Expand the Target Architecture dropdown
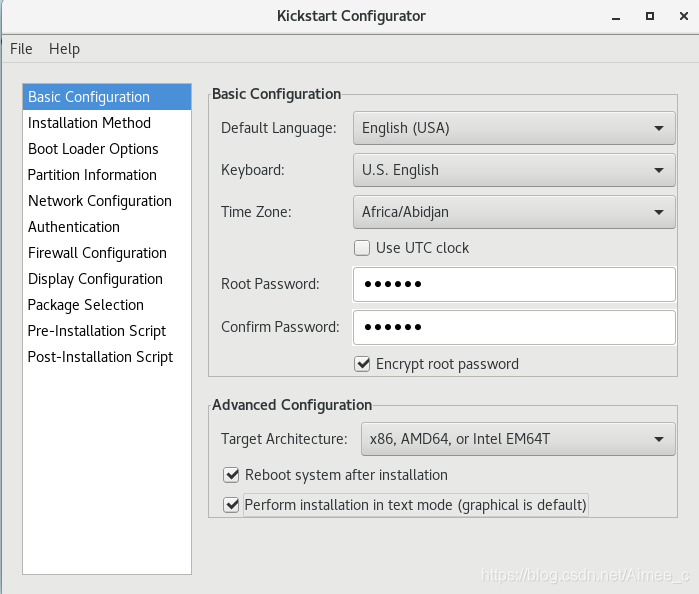The height and width of the screenshot is (594, 699). coord(518,439)
